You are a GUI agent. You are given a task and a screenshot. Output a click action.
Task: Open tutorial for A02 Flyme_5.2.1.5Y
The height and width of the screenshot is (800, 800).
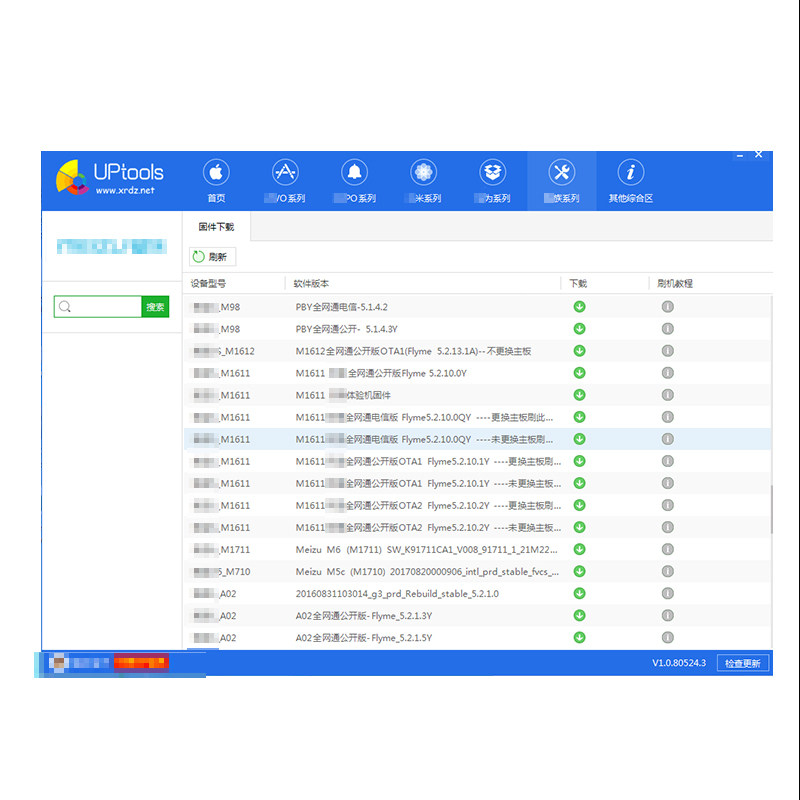pos(667,637)
